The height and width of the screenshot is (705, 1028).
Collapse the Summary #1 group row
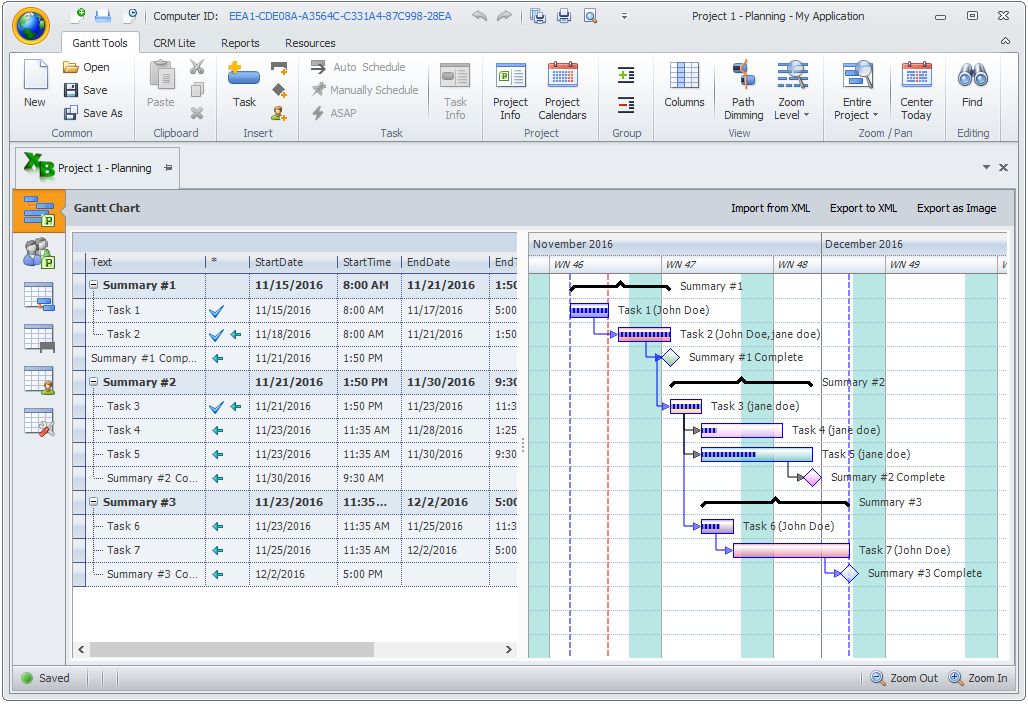pyautogui.click(x=92, y=285)
